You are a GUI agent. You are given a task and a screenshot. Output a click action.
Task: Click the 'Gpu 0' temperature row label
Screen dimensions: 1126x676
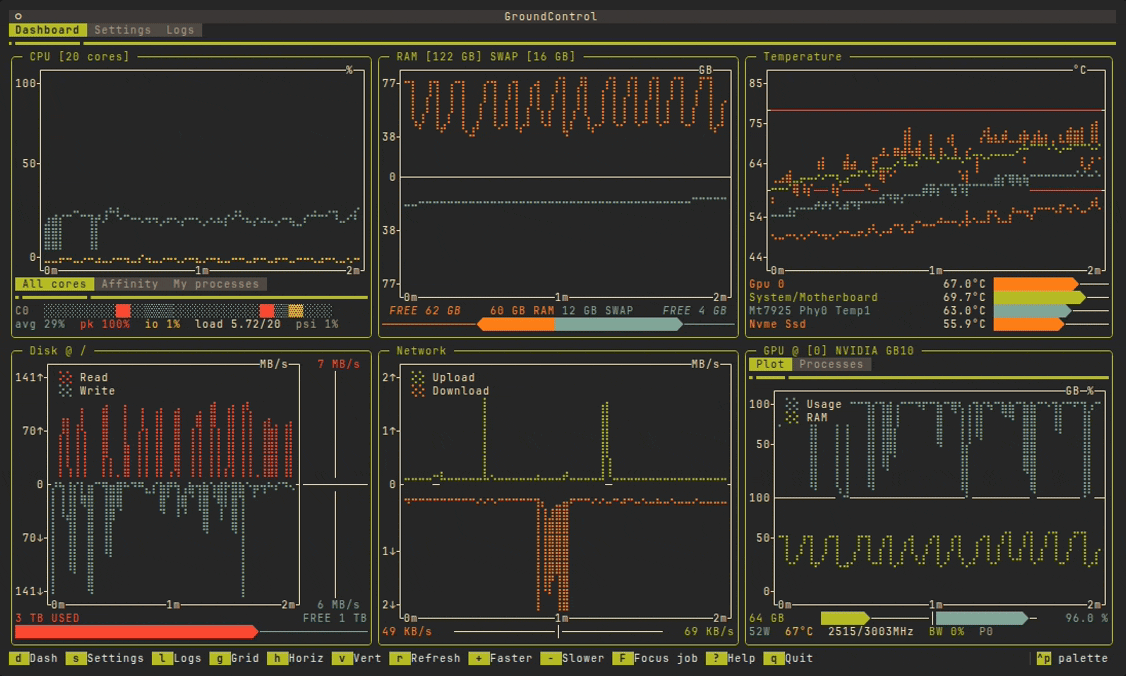point(766,284)
